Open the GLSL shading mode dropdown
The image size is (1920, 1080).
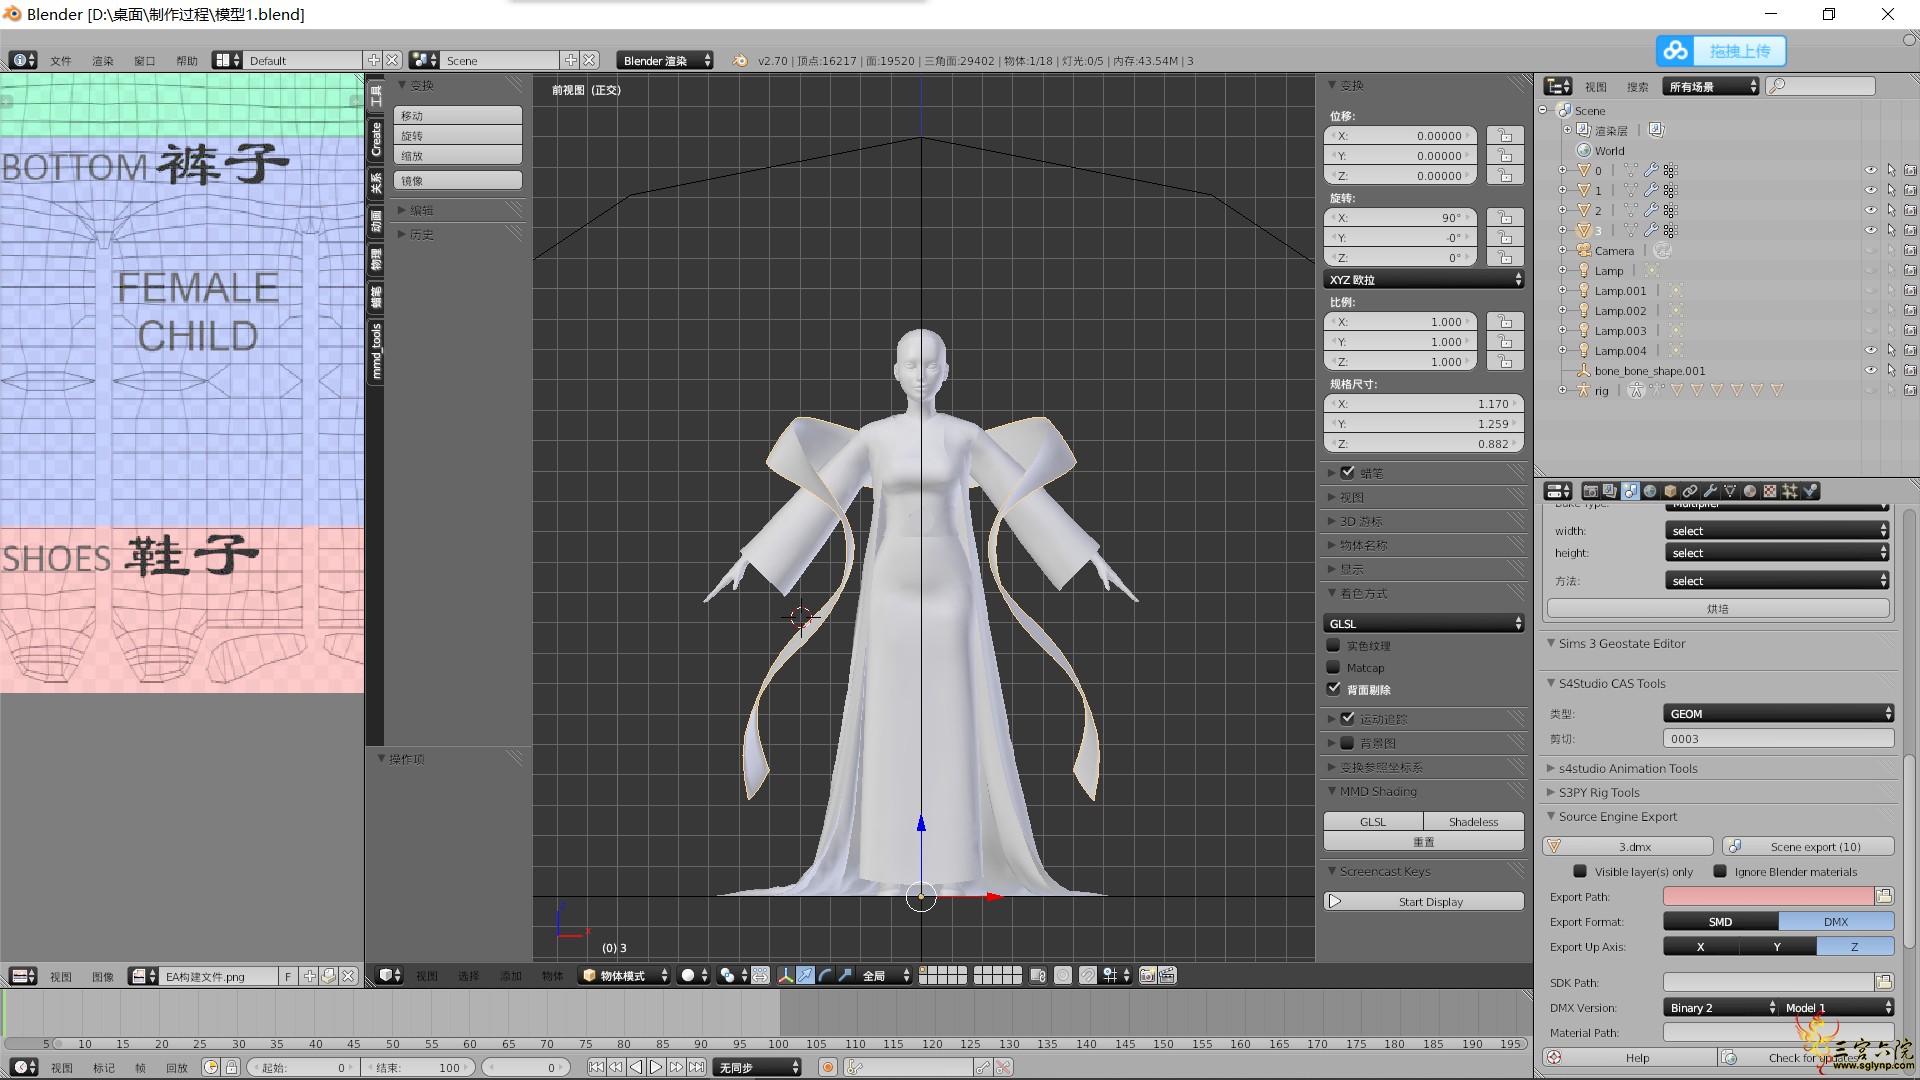tap(1424, 623)
